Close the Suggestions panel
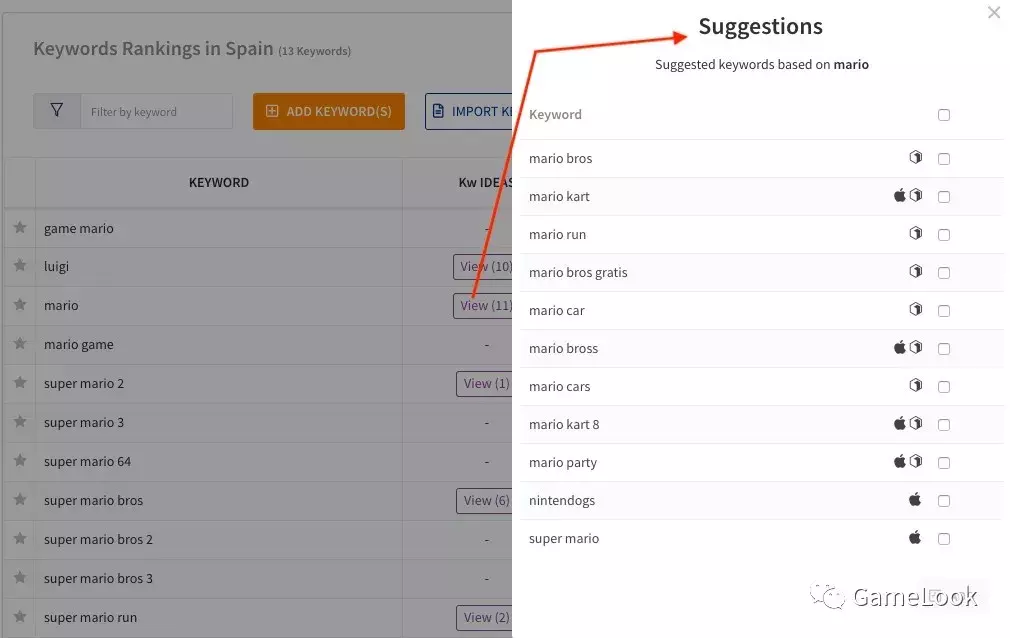Screen dimensions: 1010x638 coord(994,12)
